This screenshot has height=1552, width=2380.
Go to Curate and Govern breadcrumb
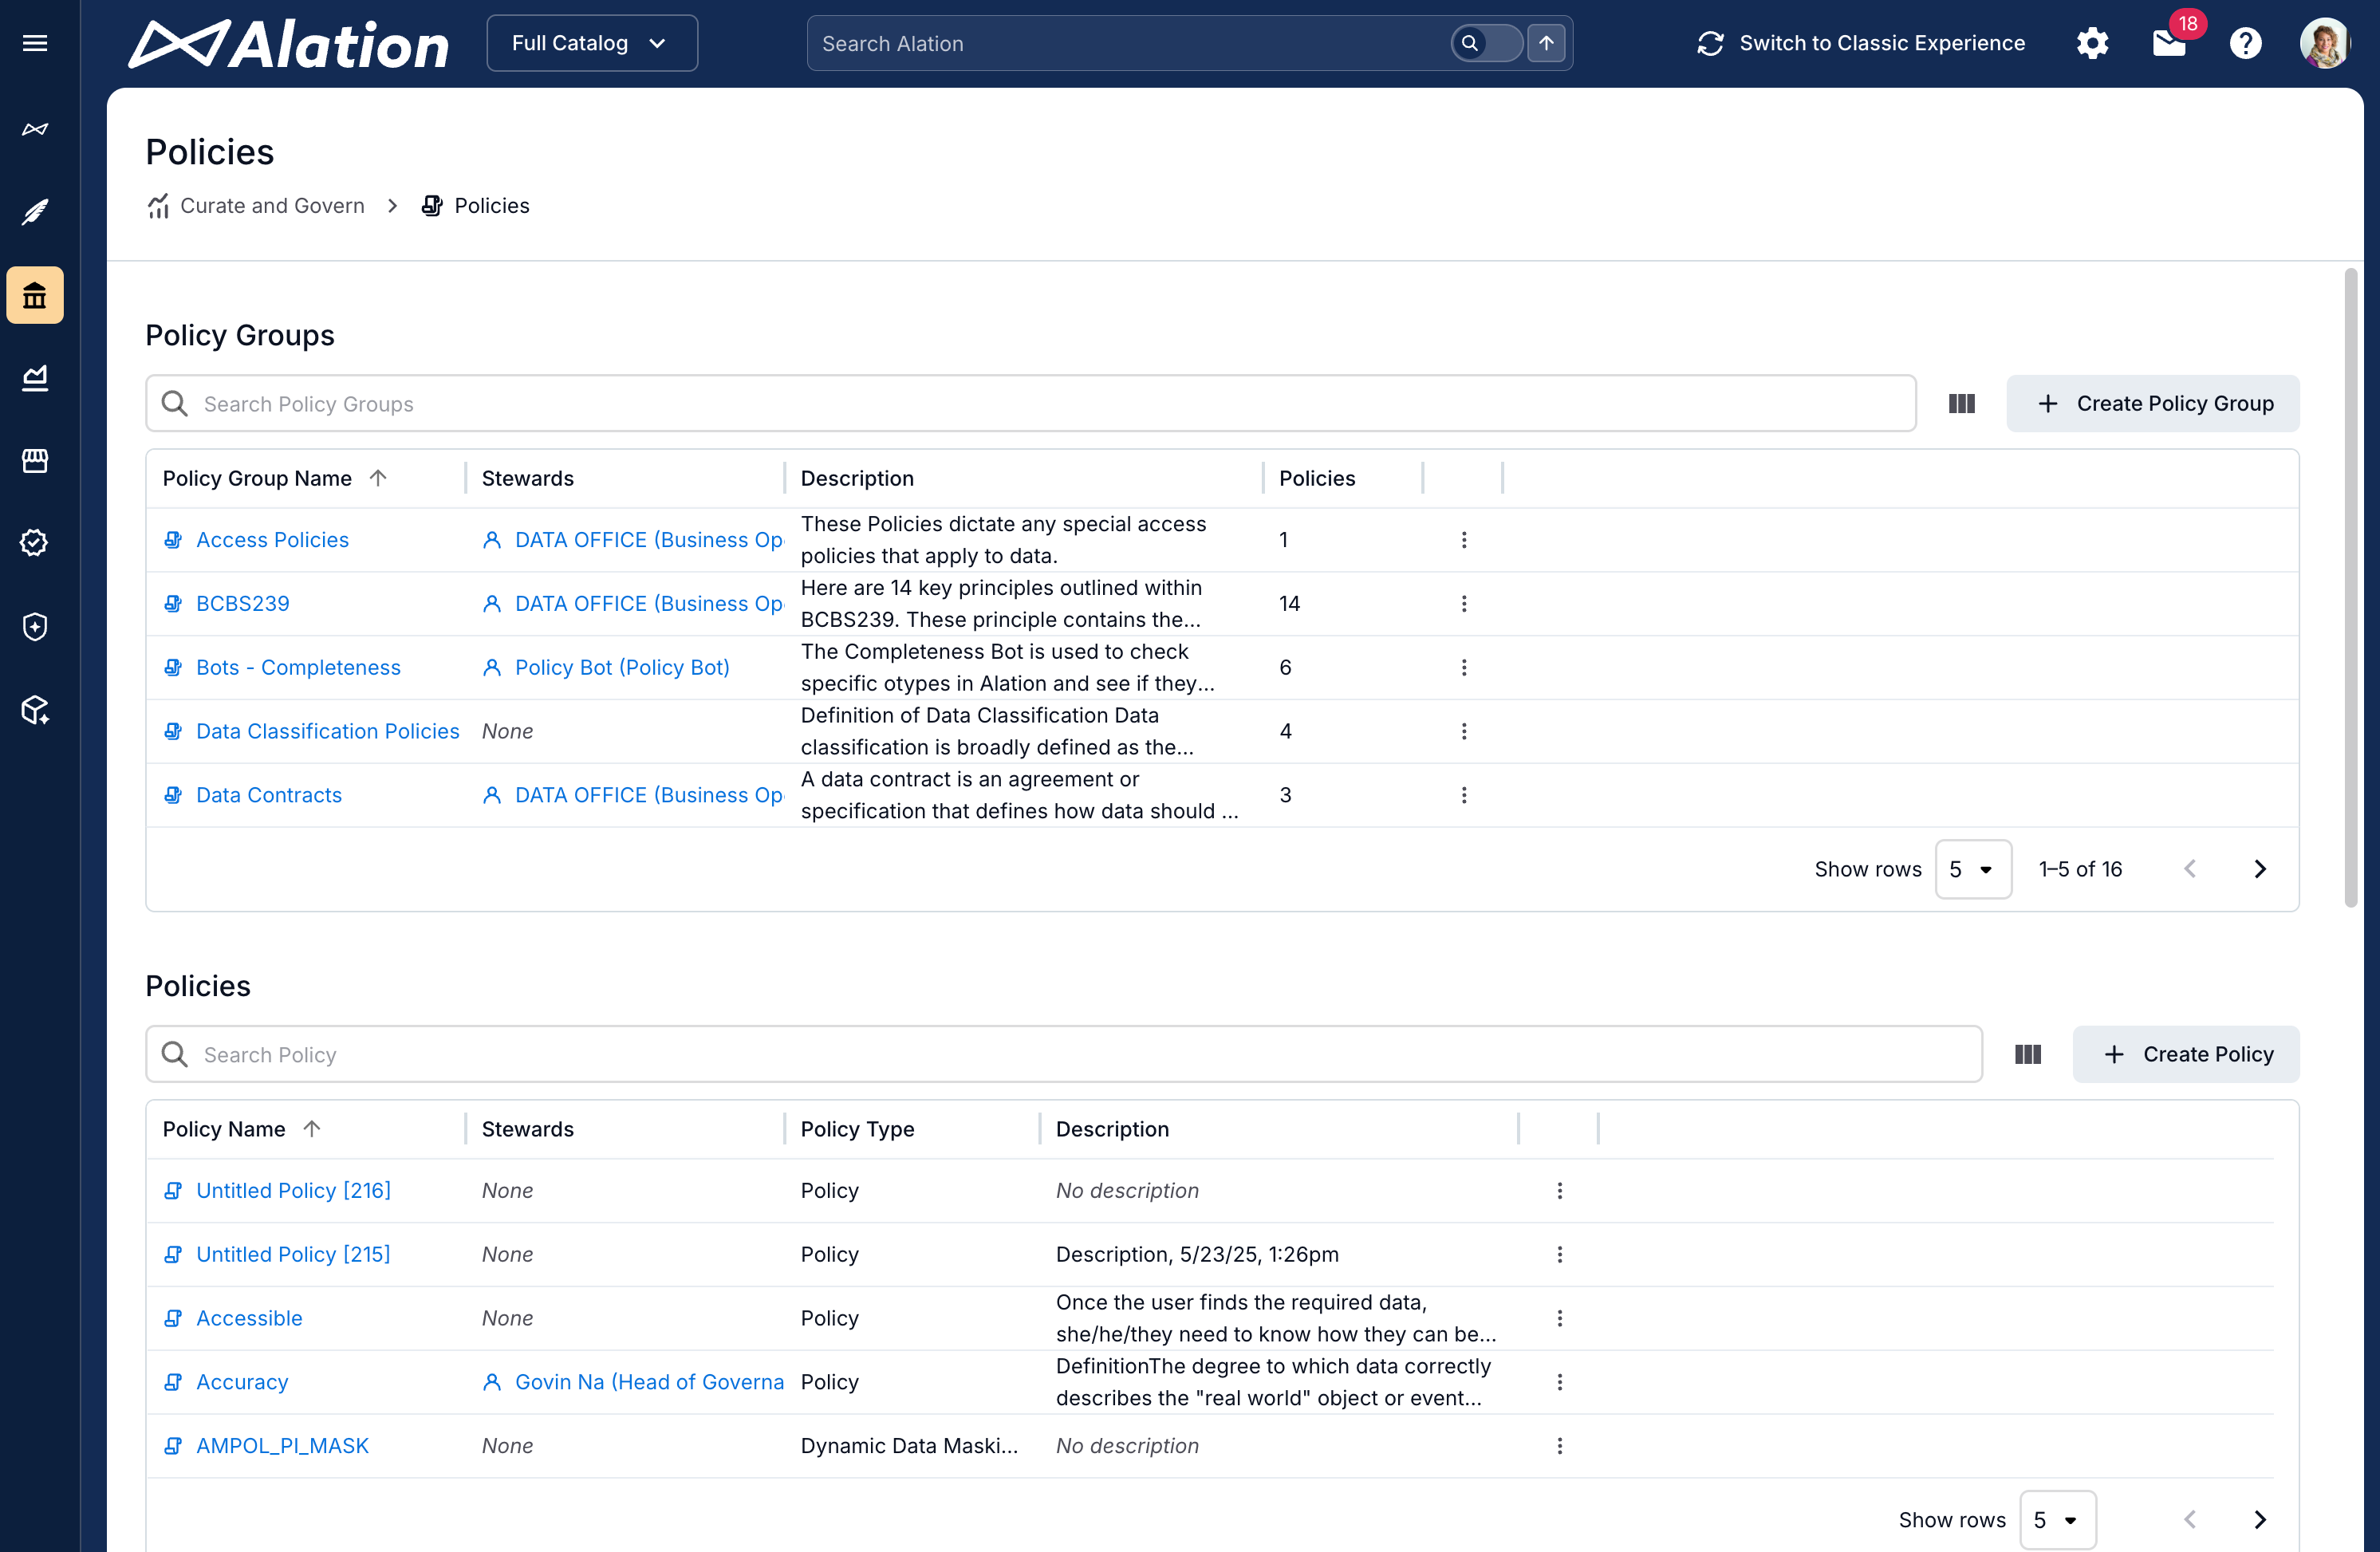[x=271, y=206]
